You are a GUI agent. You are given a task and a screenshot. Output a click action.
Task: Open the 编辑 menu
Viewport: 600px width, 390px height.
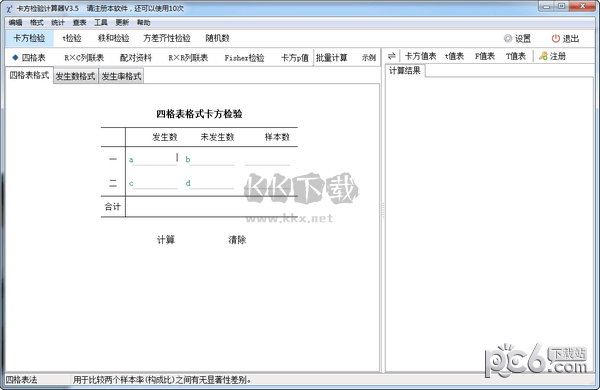(x=15, y=23)
